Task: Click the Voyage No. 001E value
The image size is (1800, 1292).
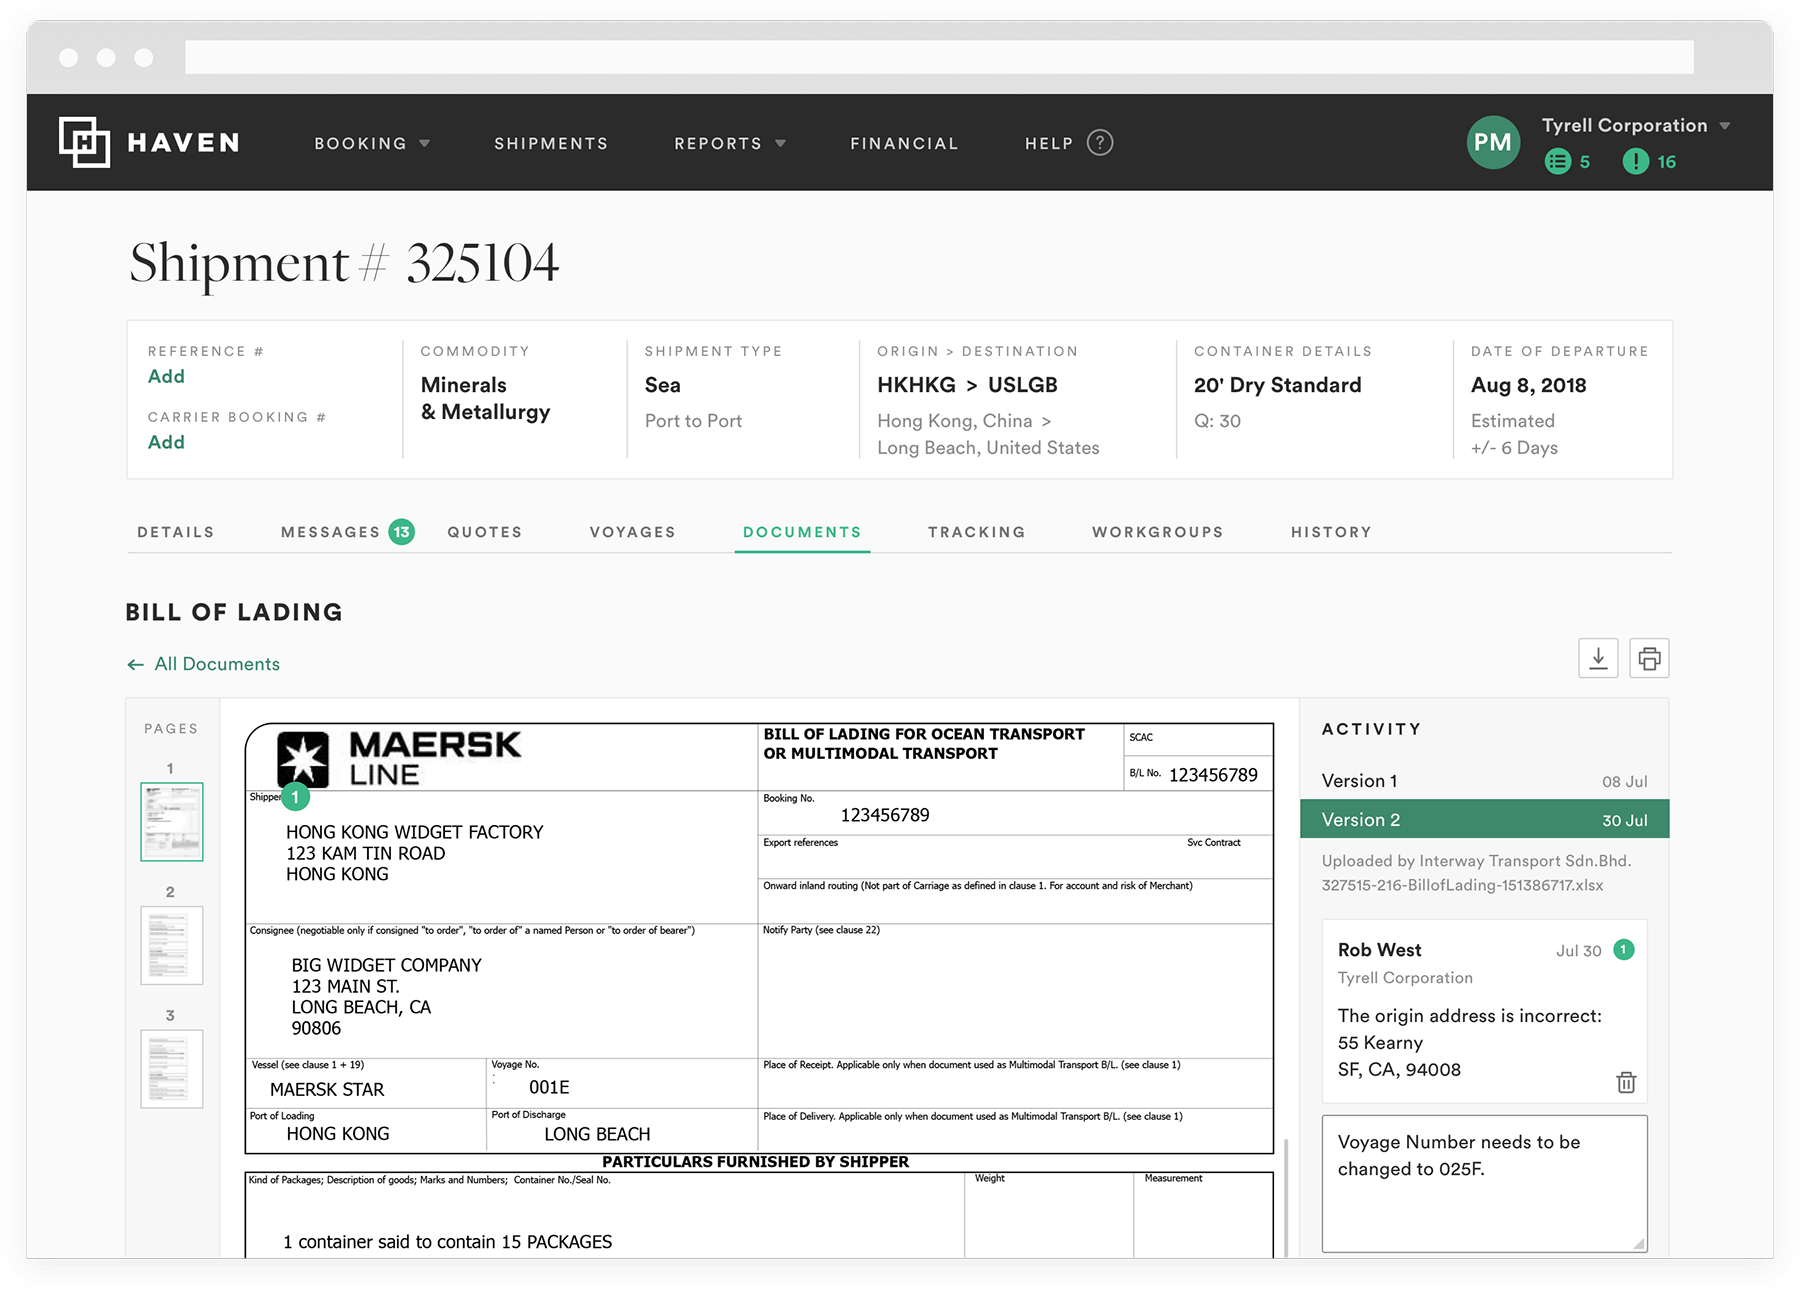Action: [x=549, y=1087]
